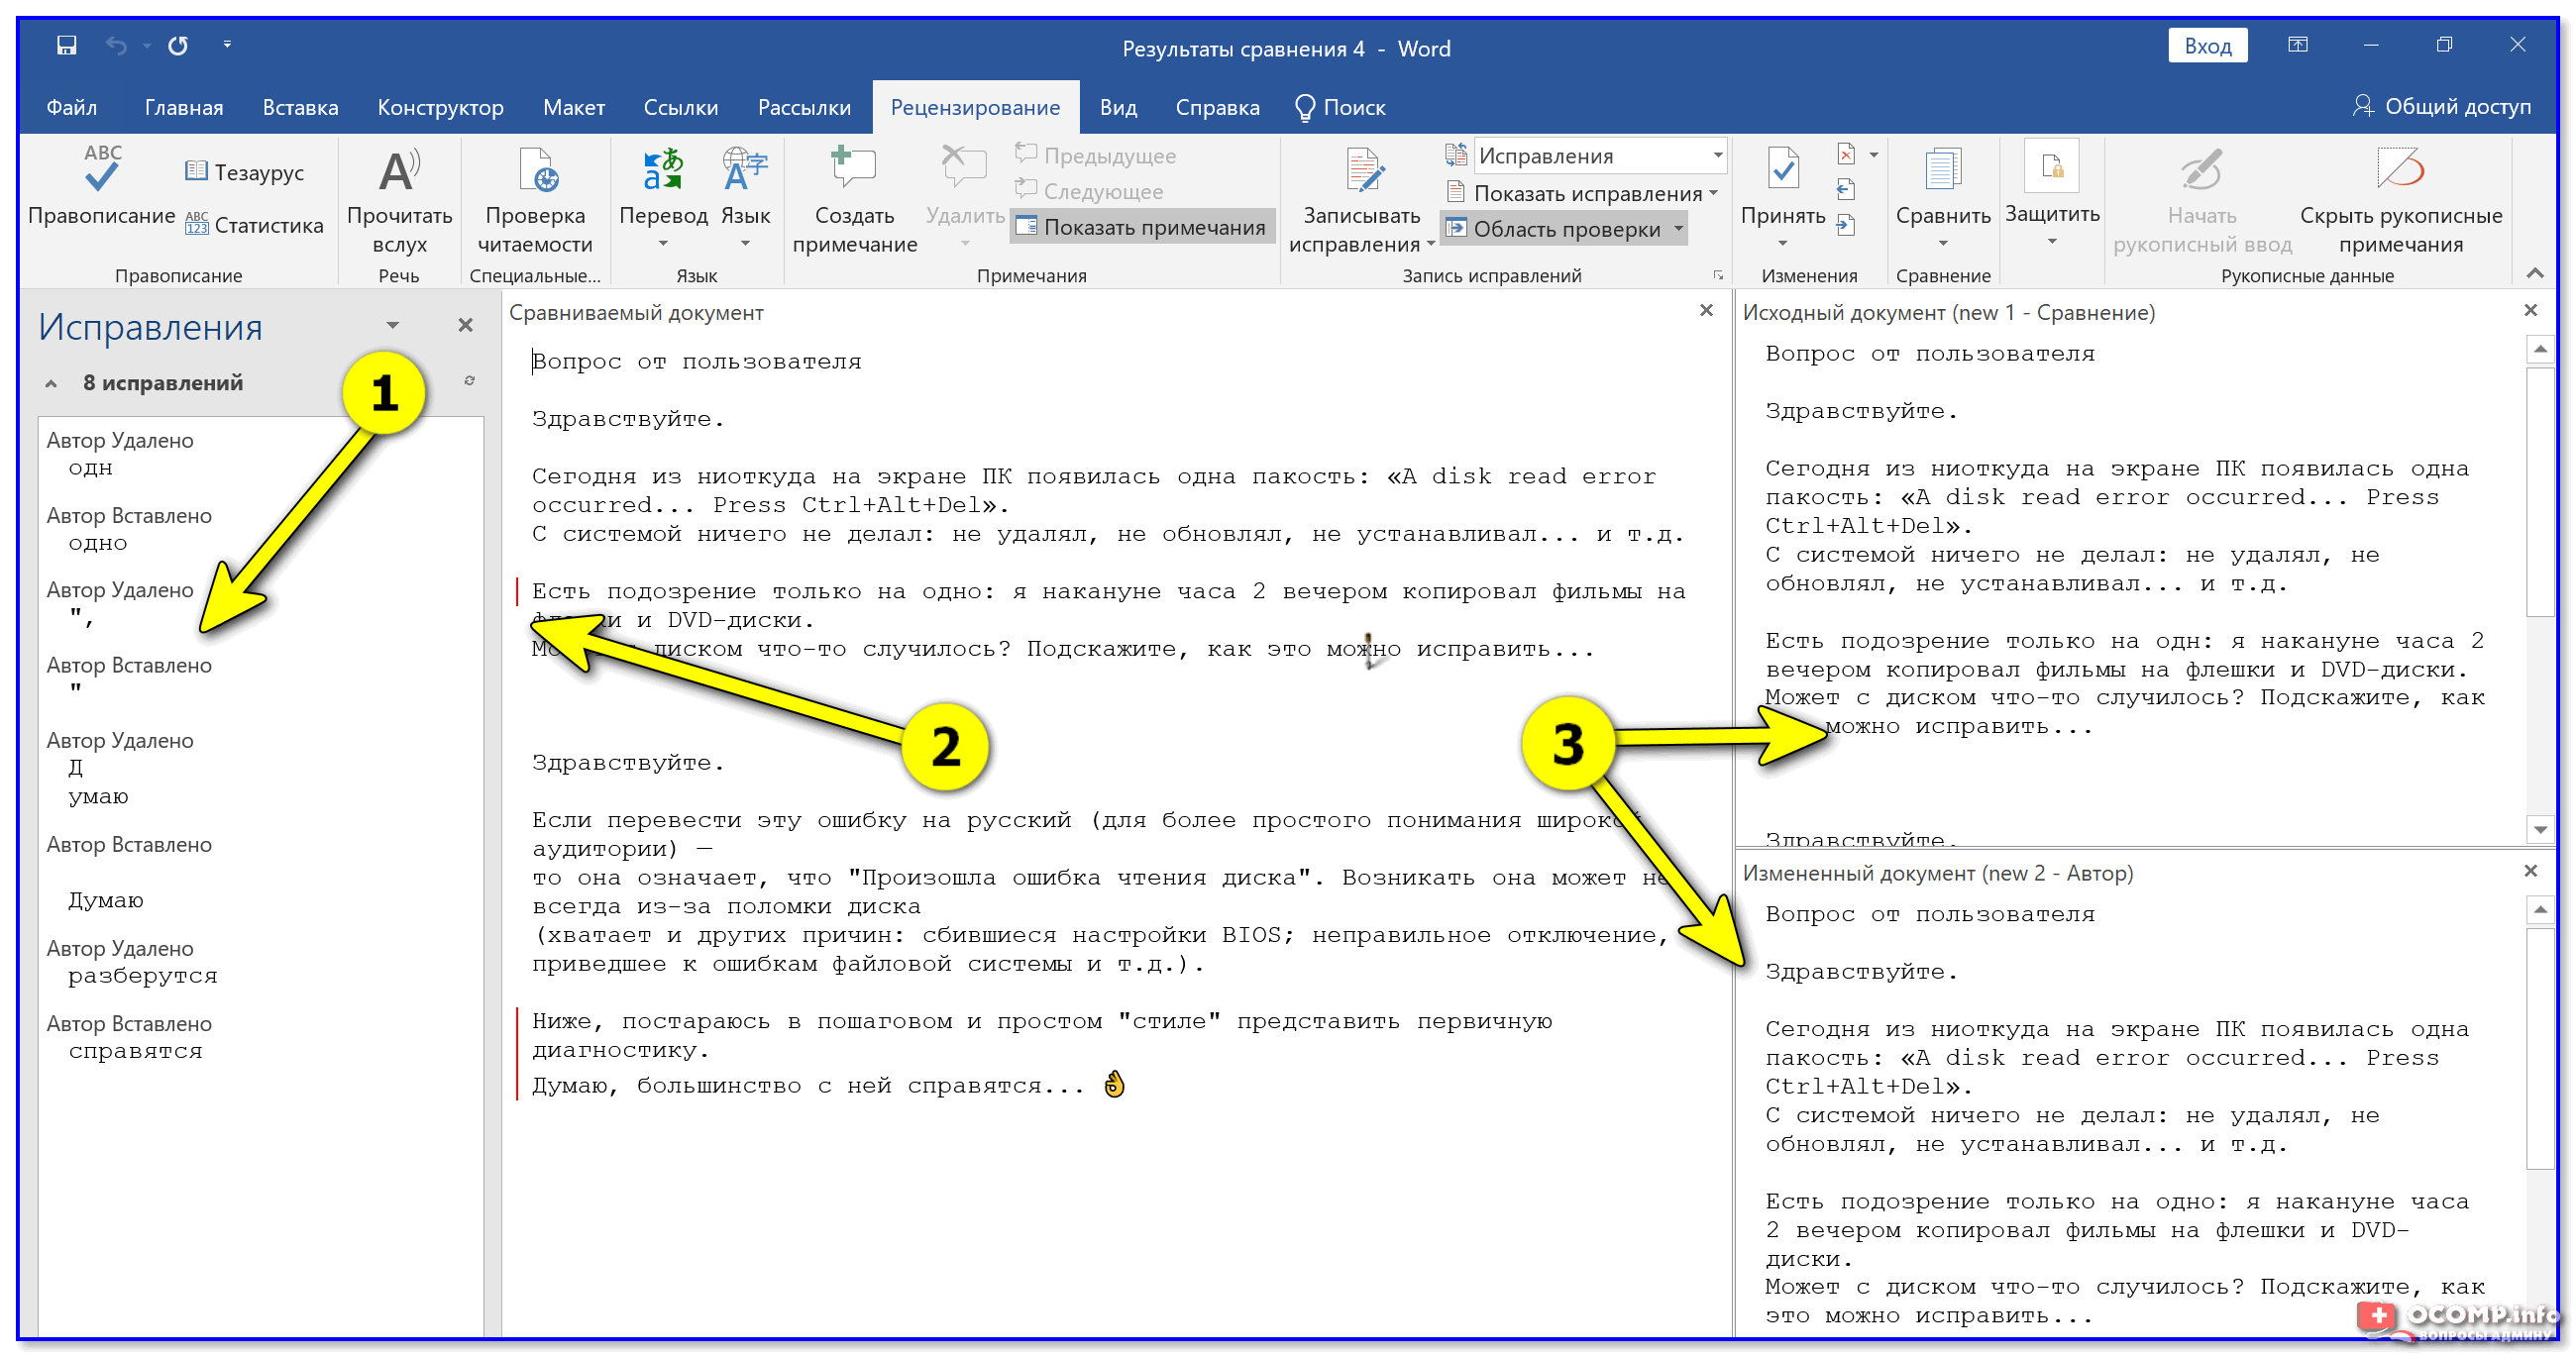Switch to the Вставка tab

tap(300, 107)
